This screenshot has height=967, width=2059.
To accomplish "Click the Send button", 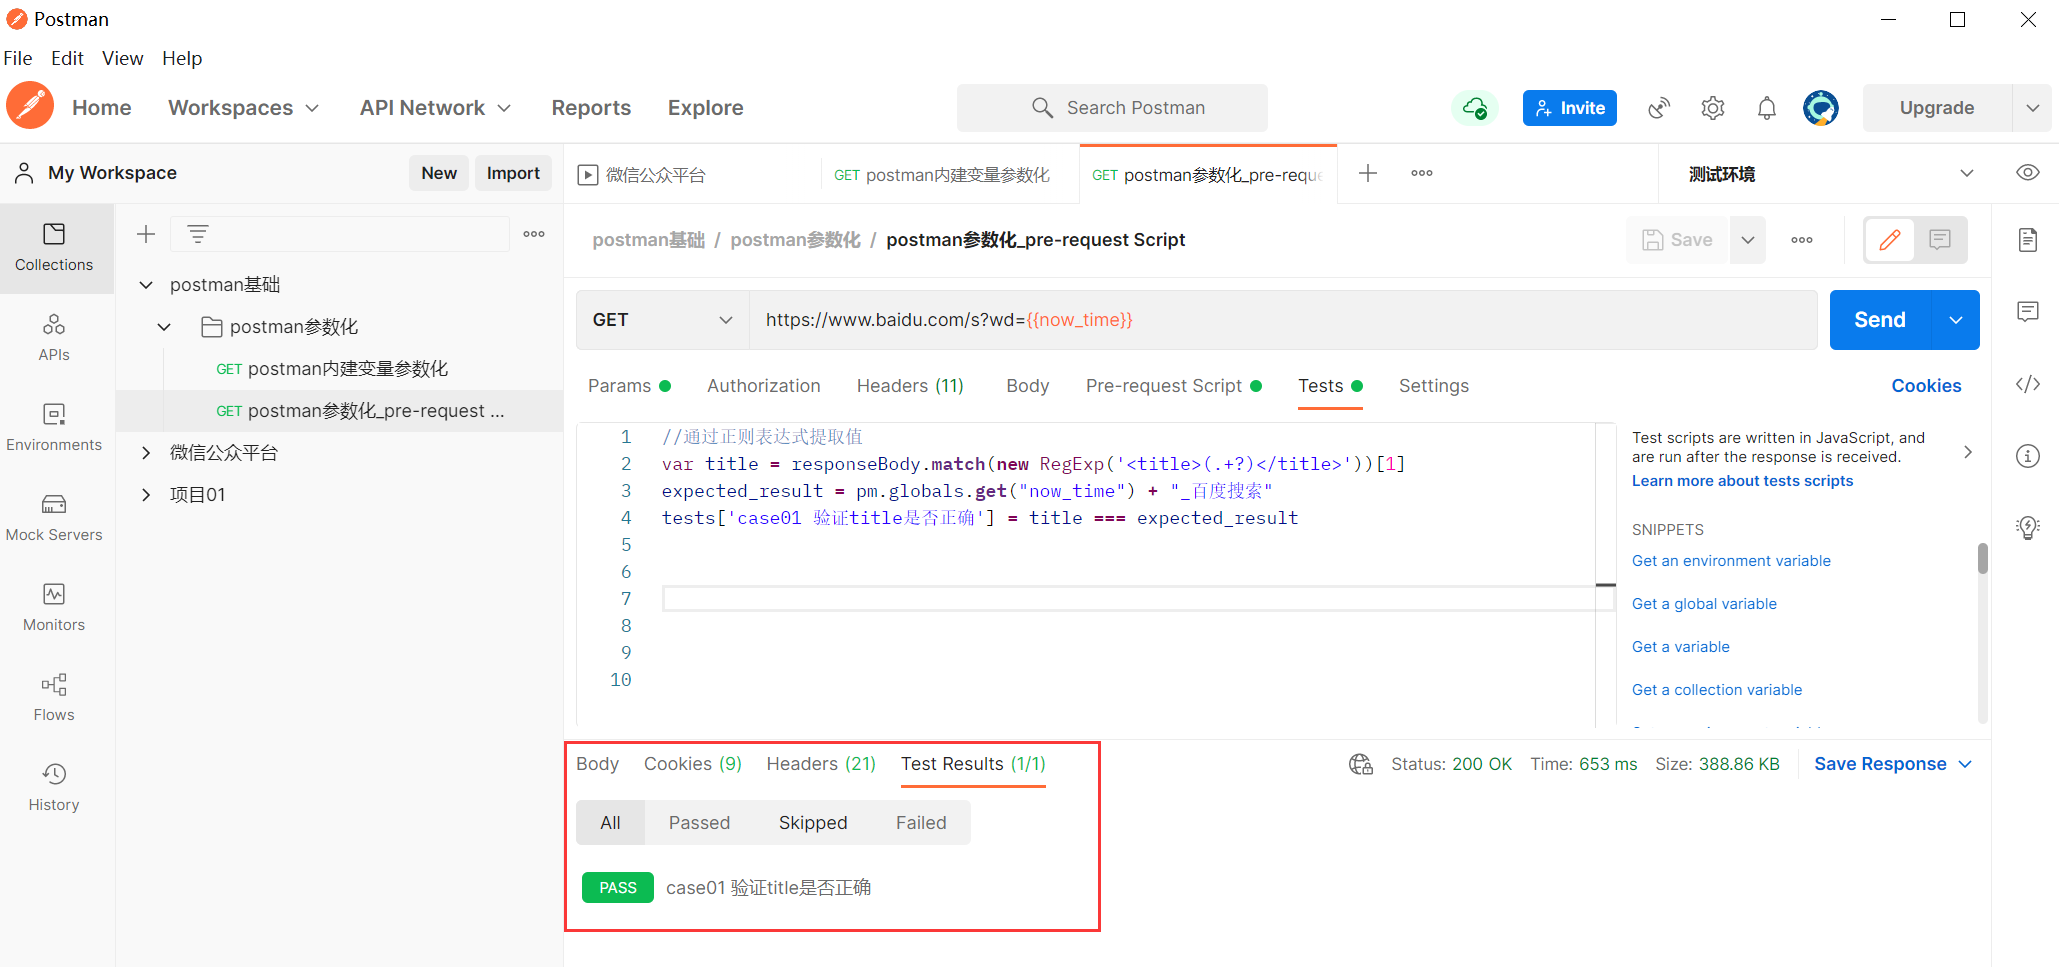I will tap(1879, 319).
